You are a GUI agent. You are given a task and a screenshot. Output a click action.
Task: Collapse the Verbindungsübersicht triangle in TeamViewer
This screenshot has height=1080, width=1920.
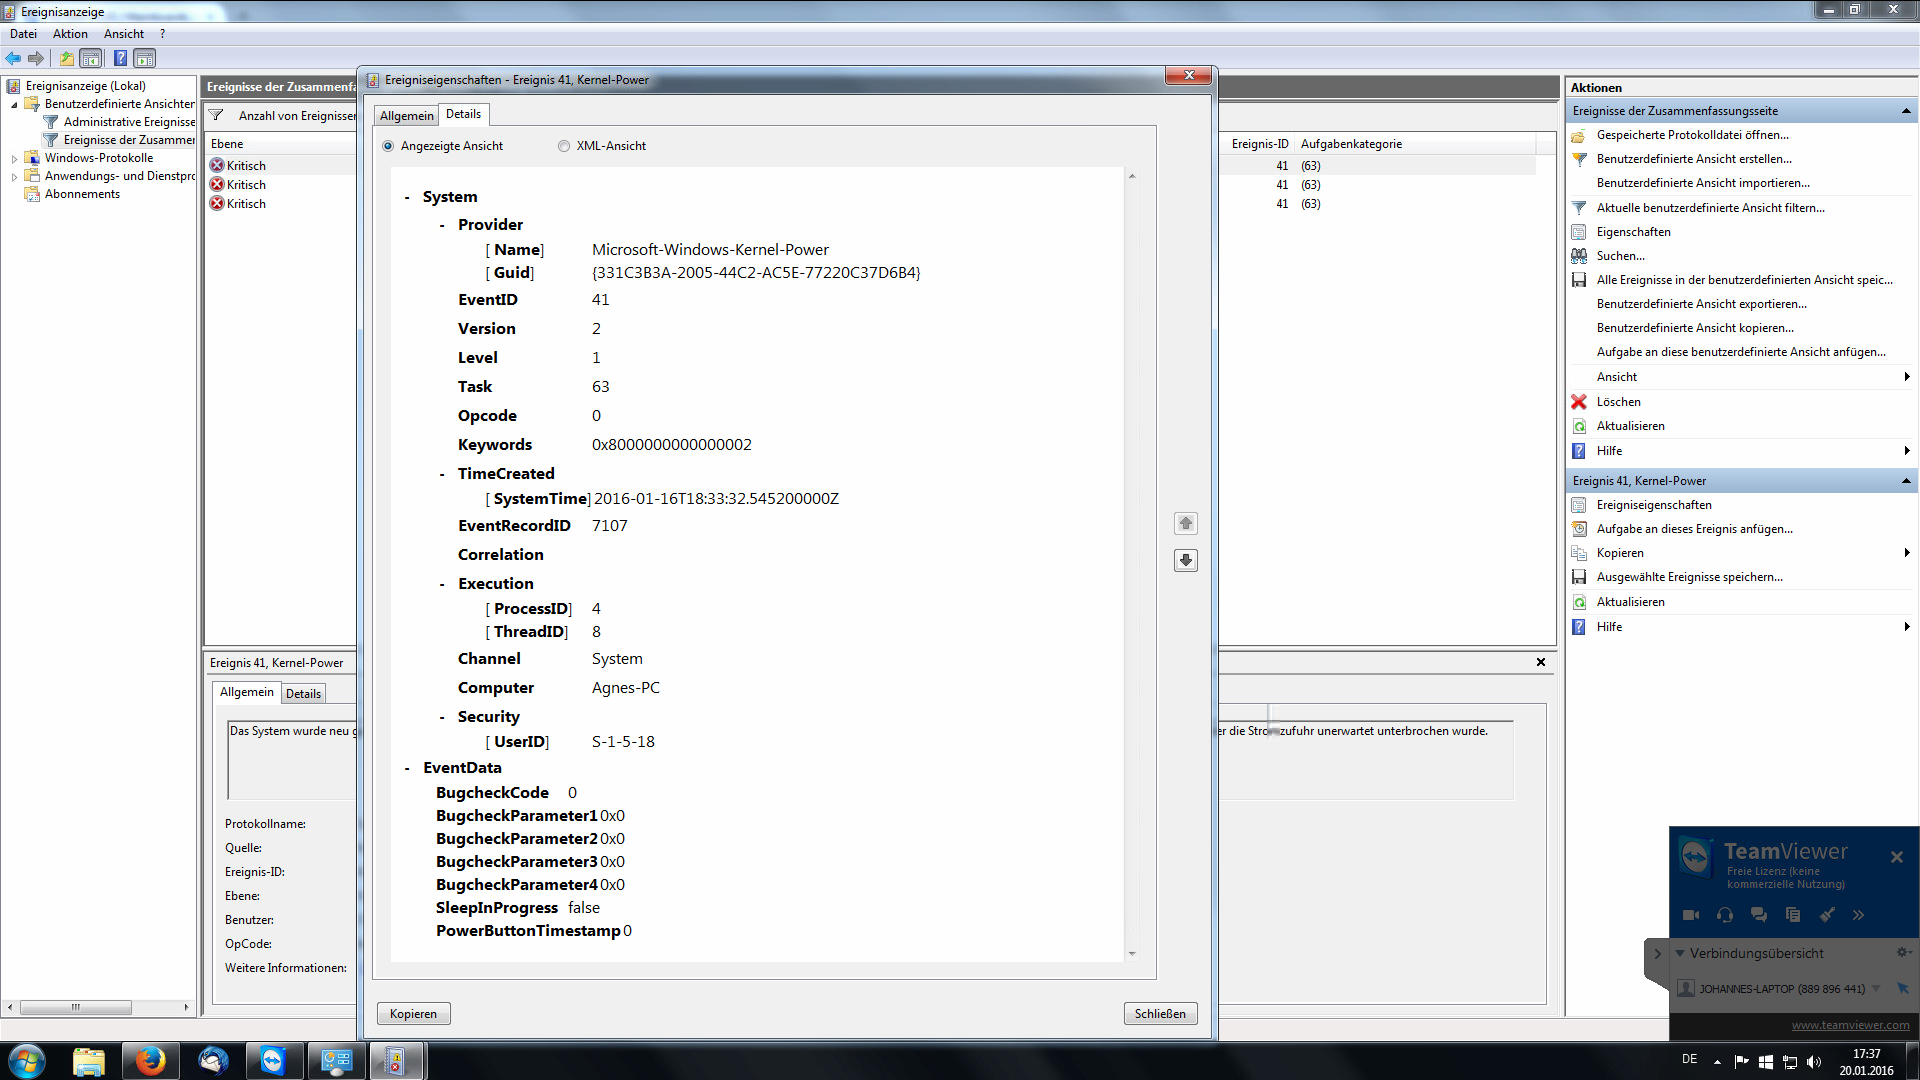pyautogui.click(x=1680, y=953)
